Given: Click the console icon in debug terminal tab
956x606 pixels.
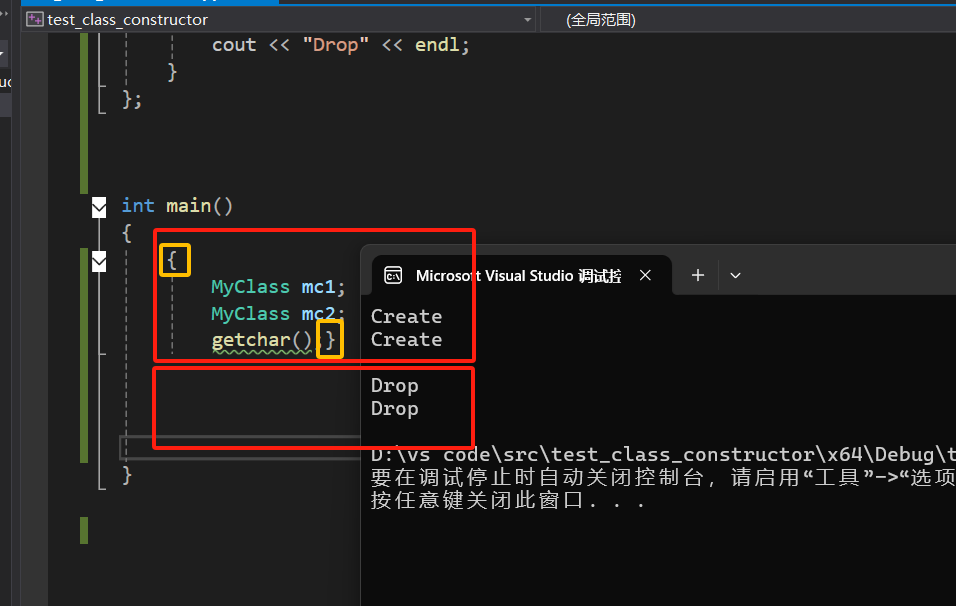Looking at the screenshot, I should pyautogui.click(x=393, y=276).
